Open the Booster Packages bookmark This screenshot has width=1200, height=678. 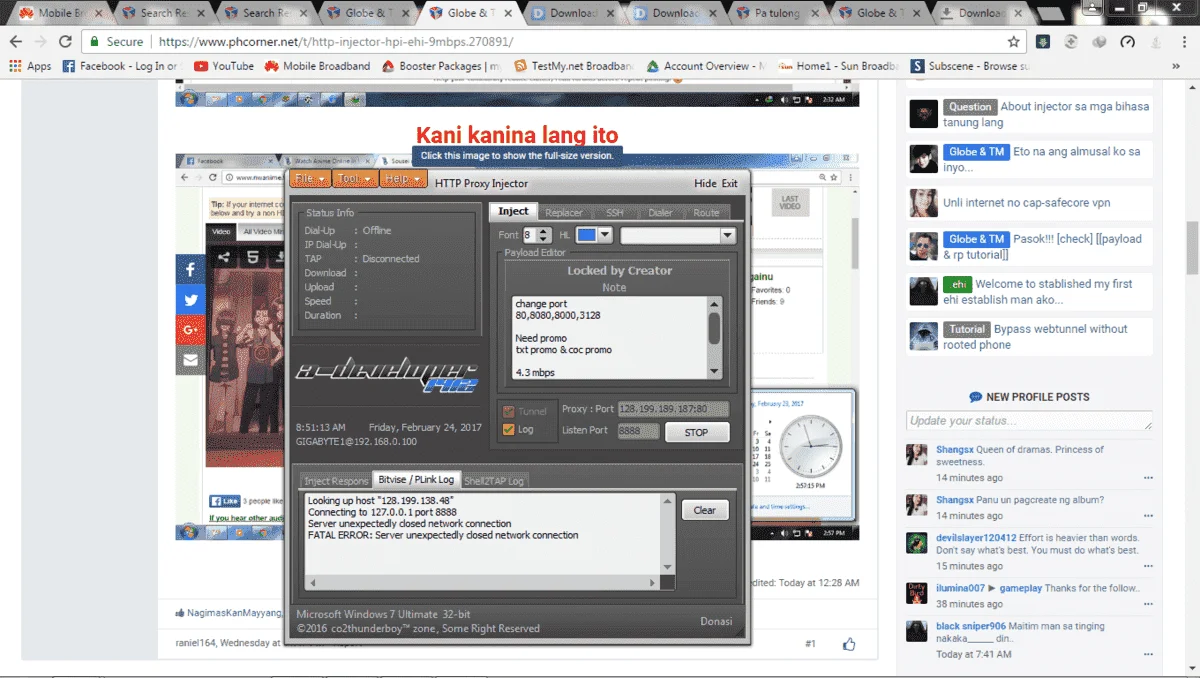443,66
